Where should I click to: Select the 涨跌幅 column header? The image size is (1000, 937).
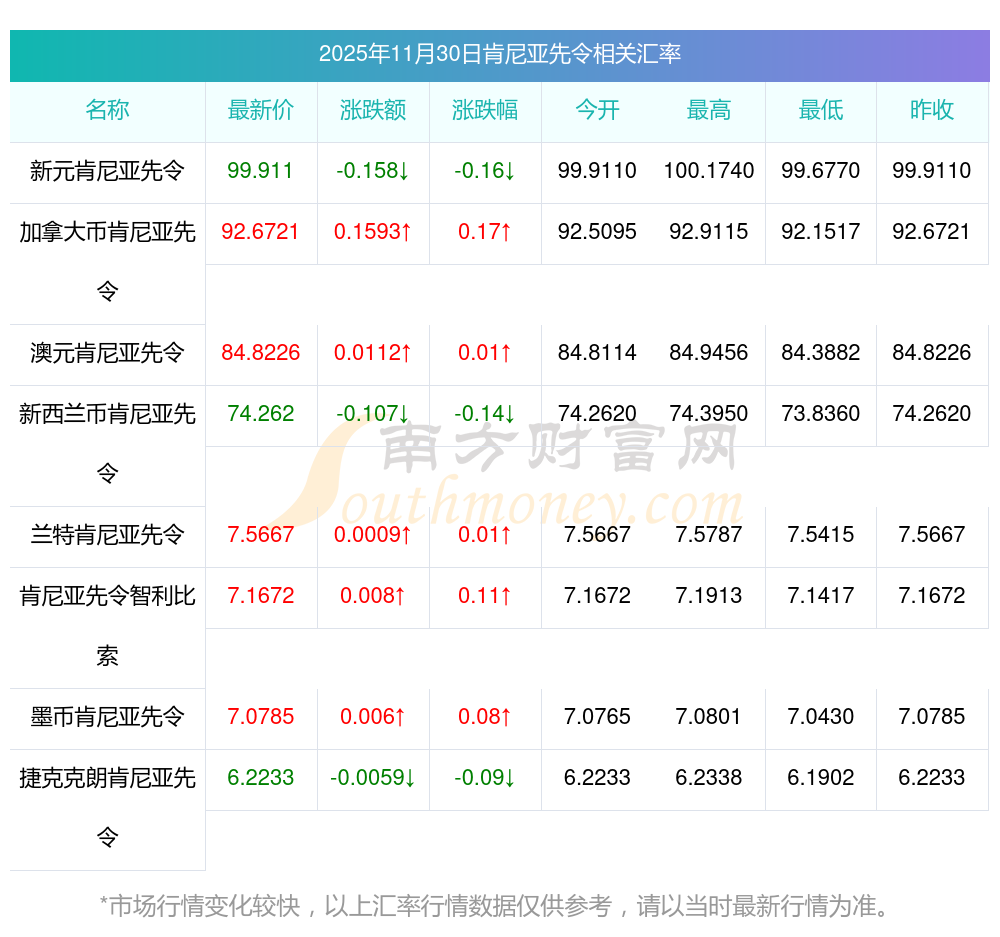pyautogui.click(x=485, y=111)
